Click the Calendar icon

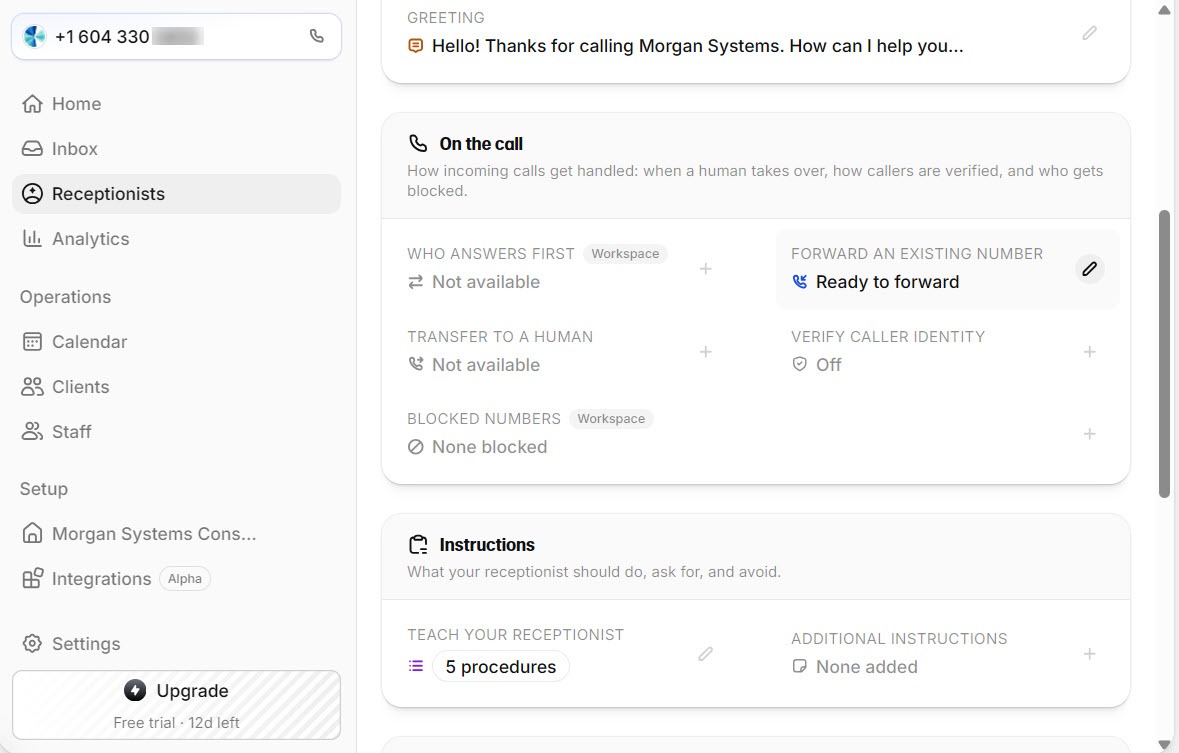point(32,342)
